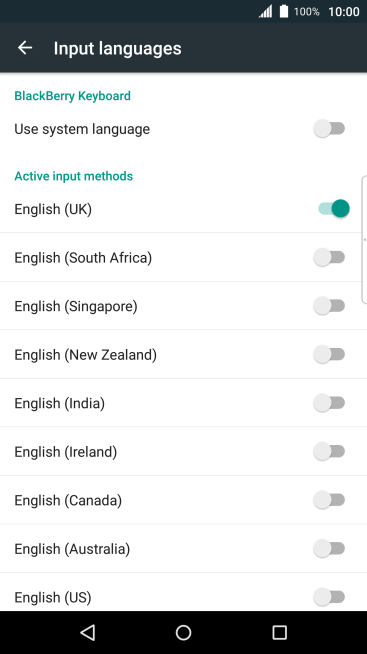Open recent apps square button

coord(279,632)
